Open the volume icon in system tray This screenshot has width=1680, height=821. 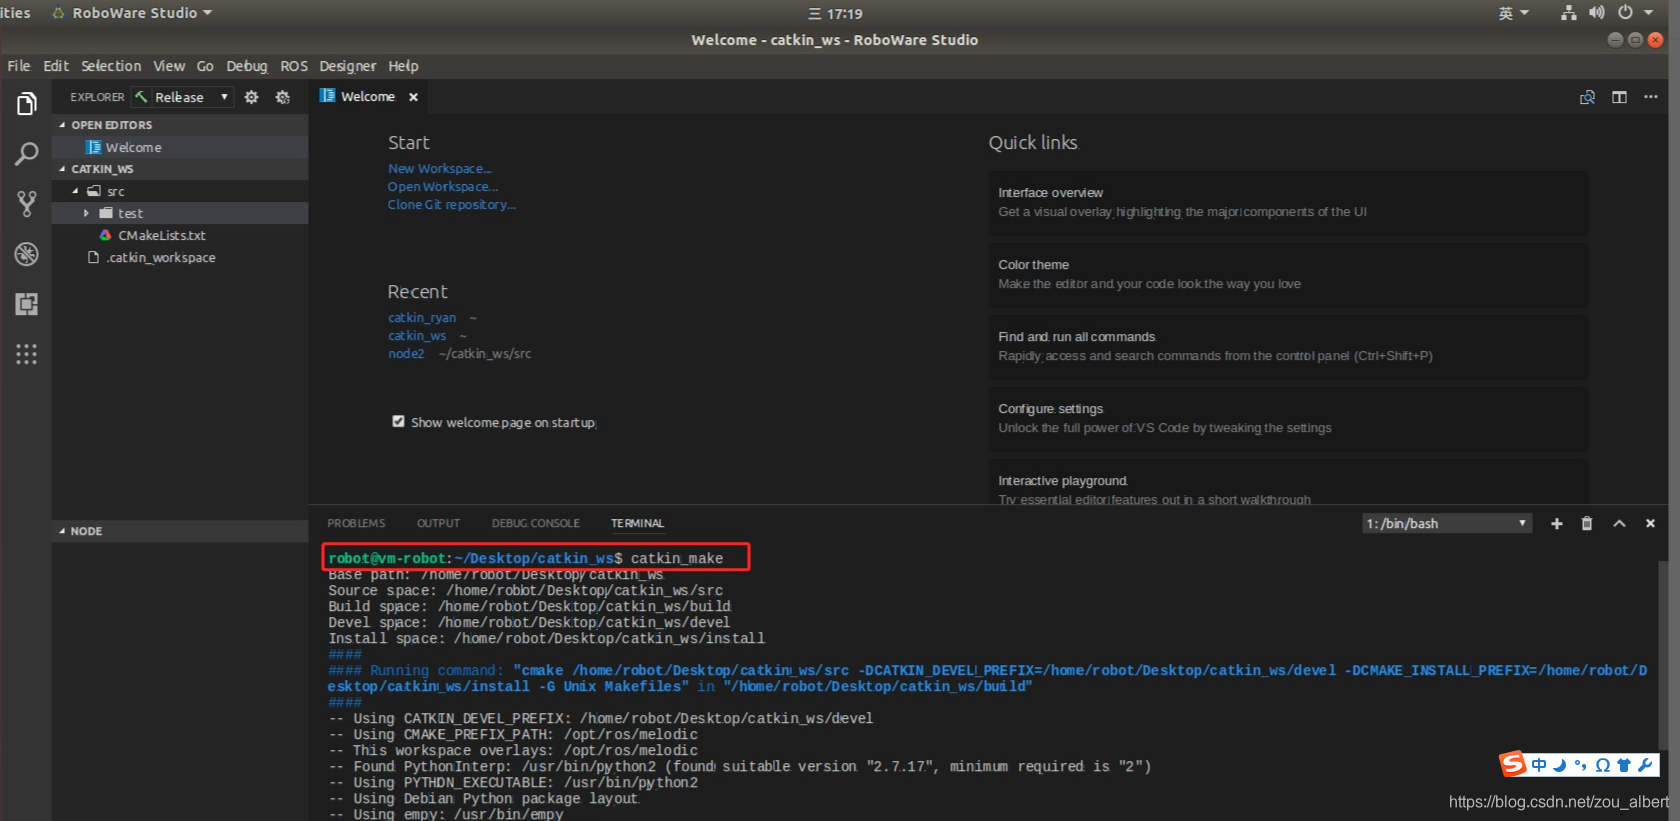(1596, 13)
